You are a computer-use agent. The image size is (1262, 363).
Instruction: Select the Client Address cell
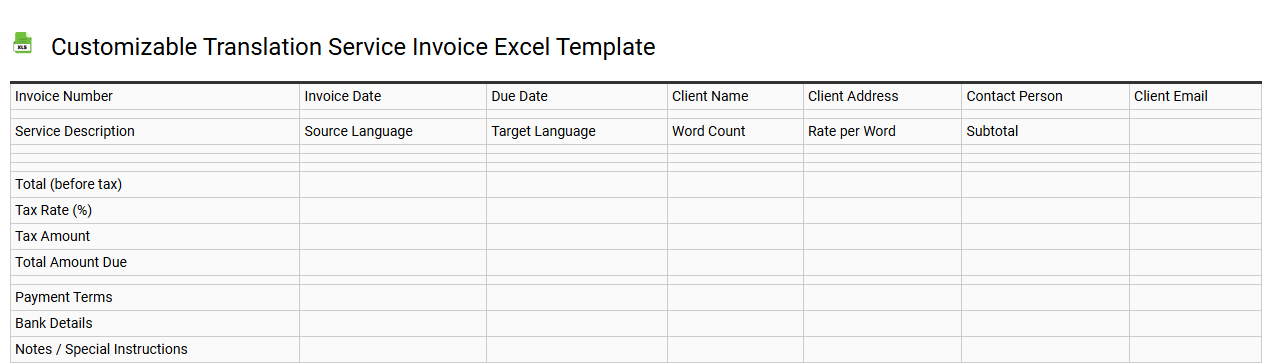point(882,96)
